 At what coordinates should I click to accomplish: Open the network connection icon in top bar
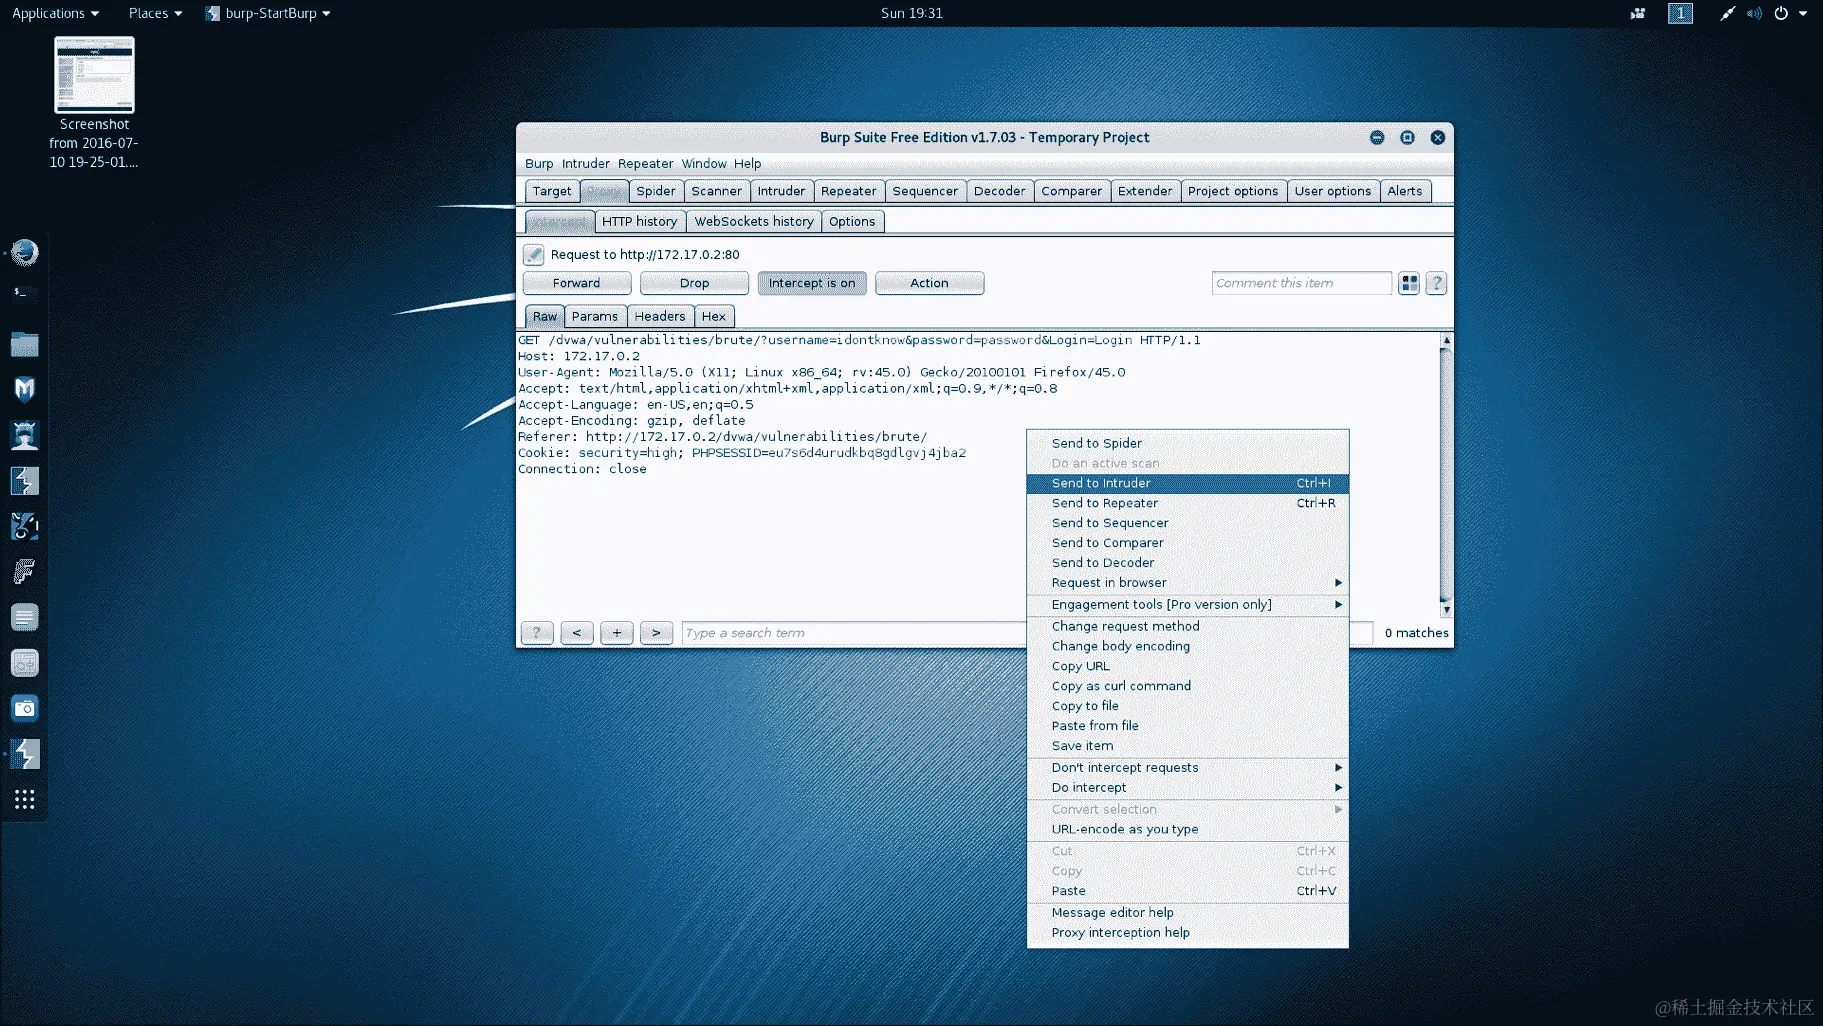[x=1727, y=13]
